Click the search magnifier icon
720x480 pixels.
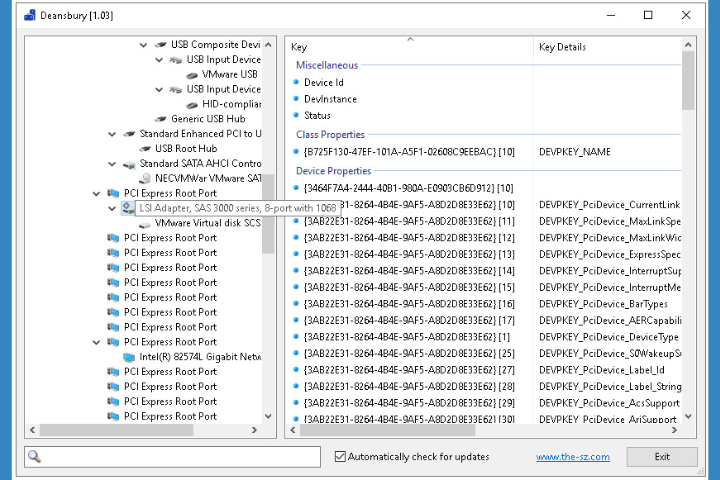[x=34, y=457]
